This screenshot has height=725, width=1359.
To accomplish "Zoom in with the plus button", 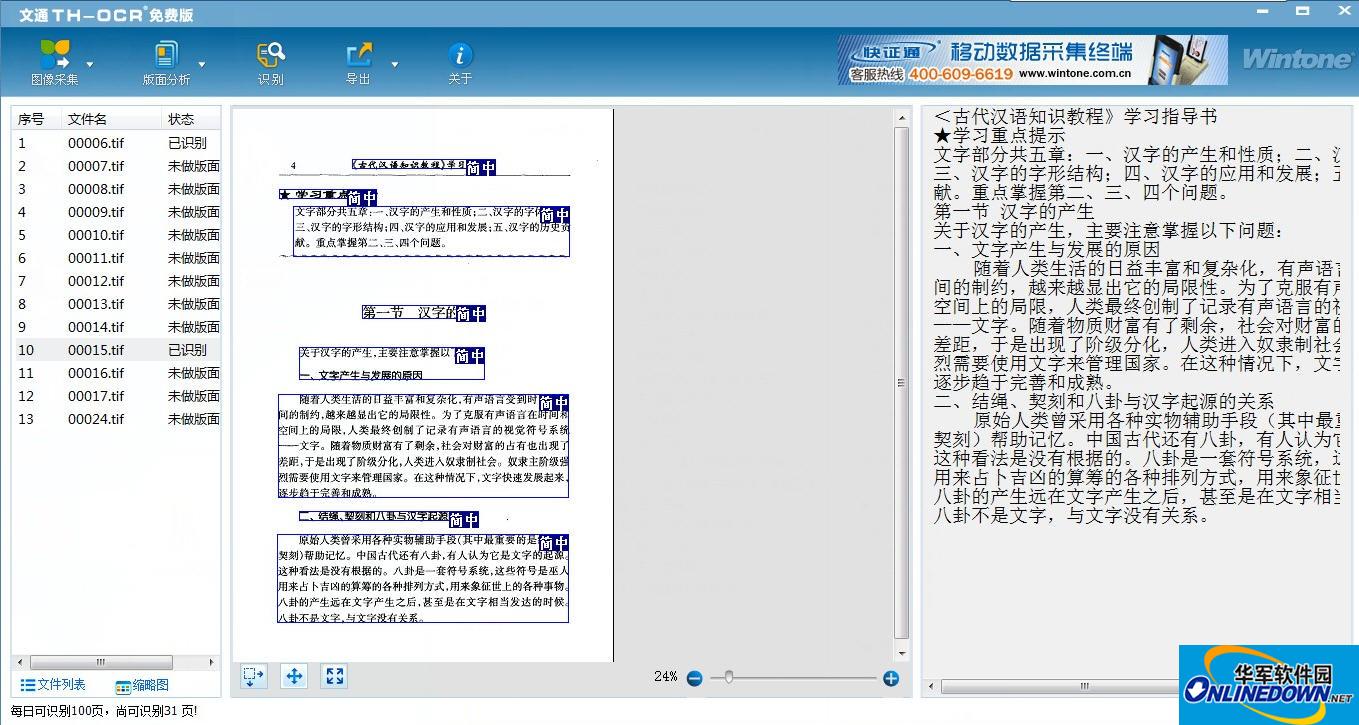I will click(891, 678).
